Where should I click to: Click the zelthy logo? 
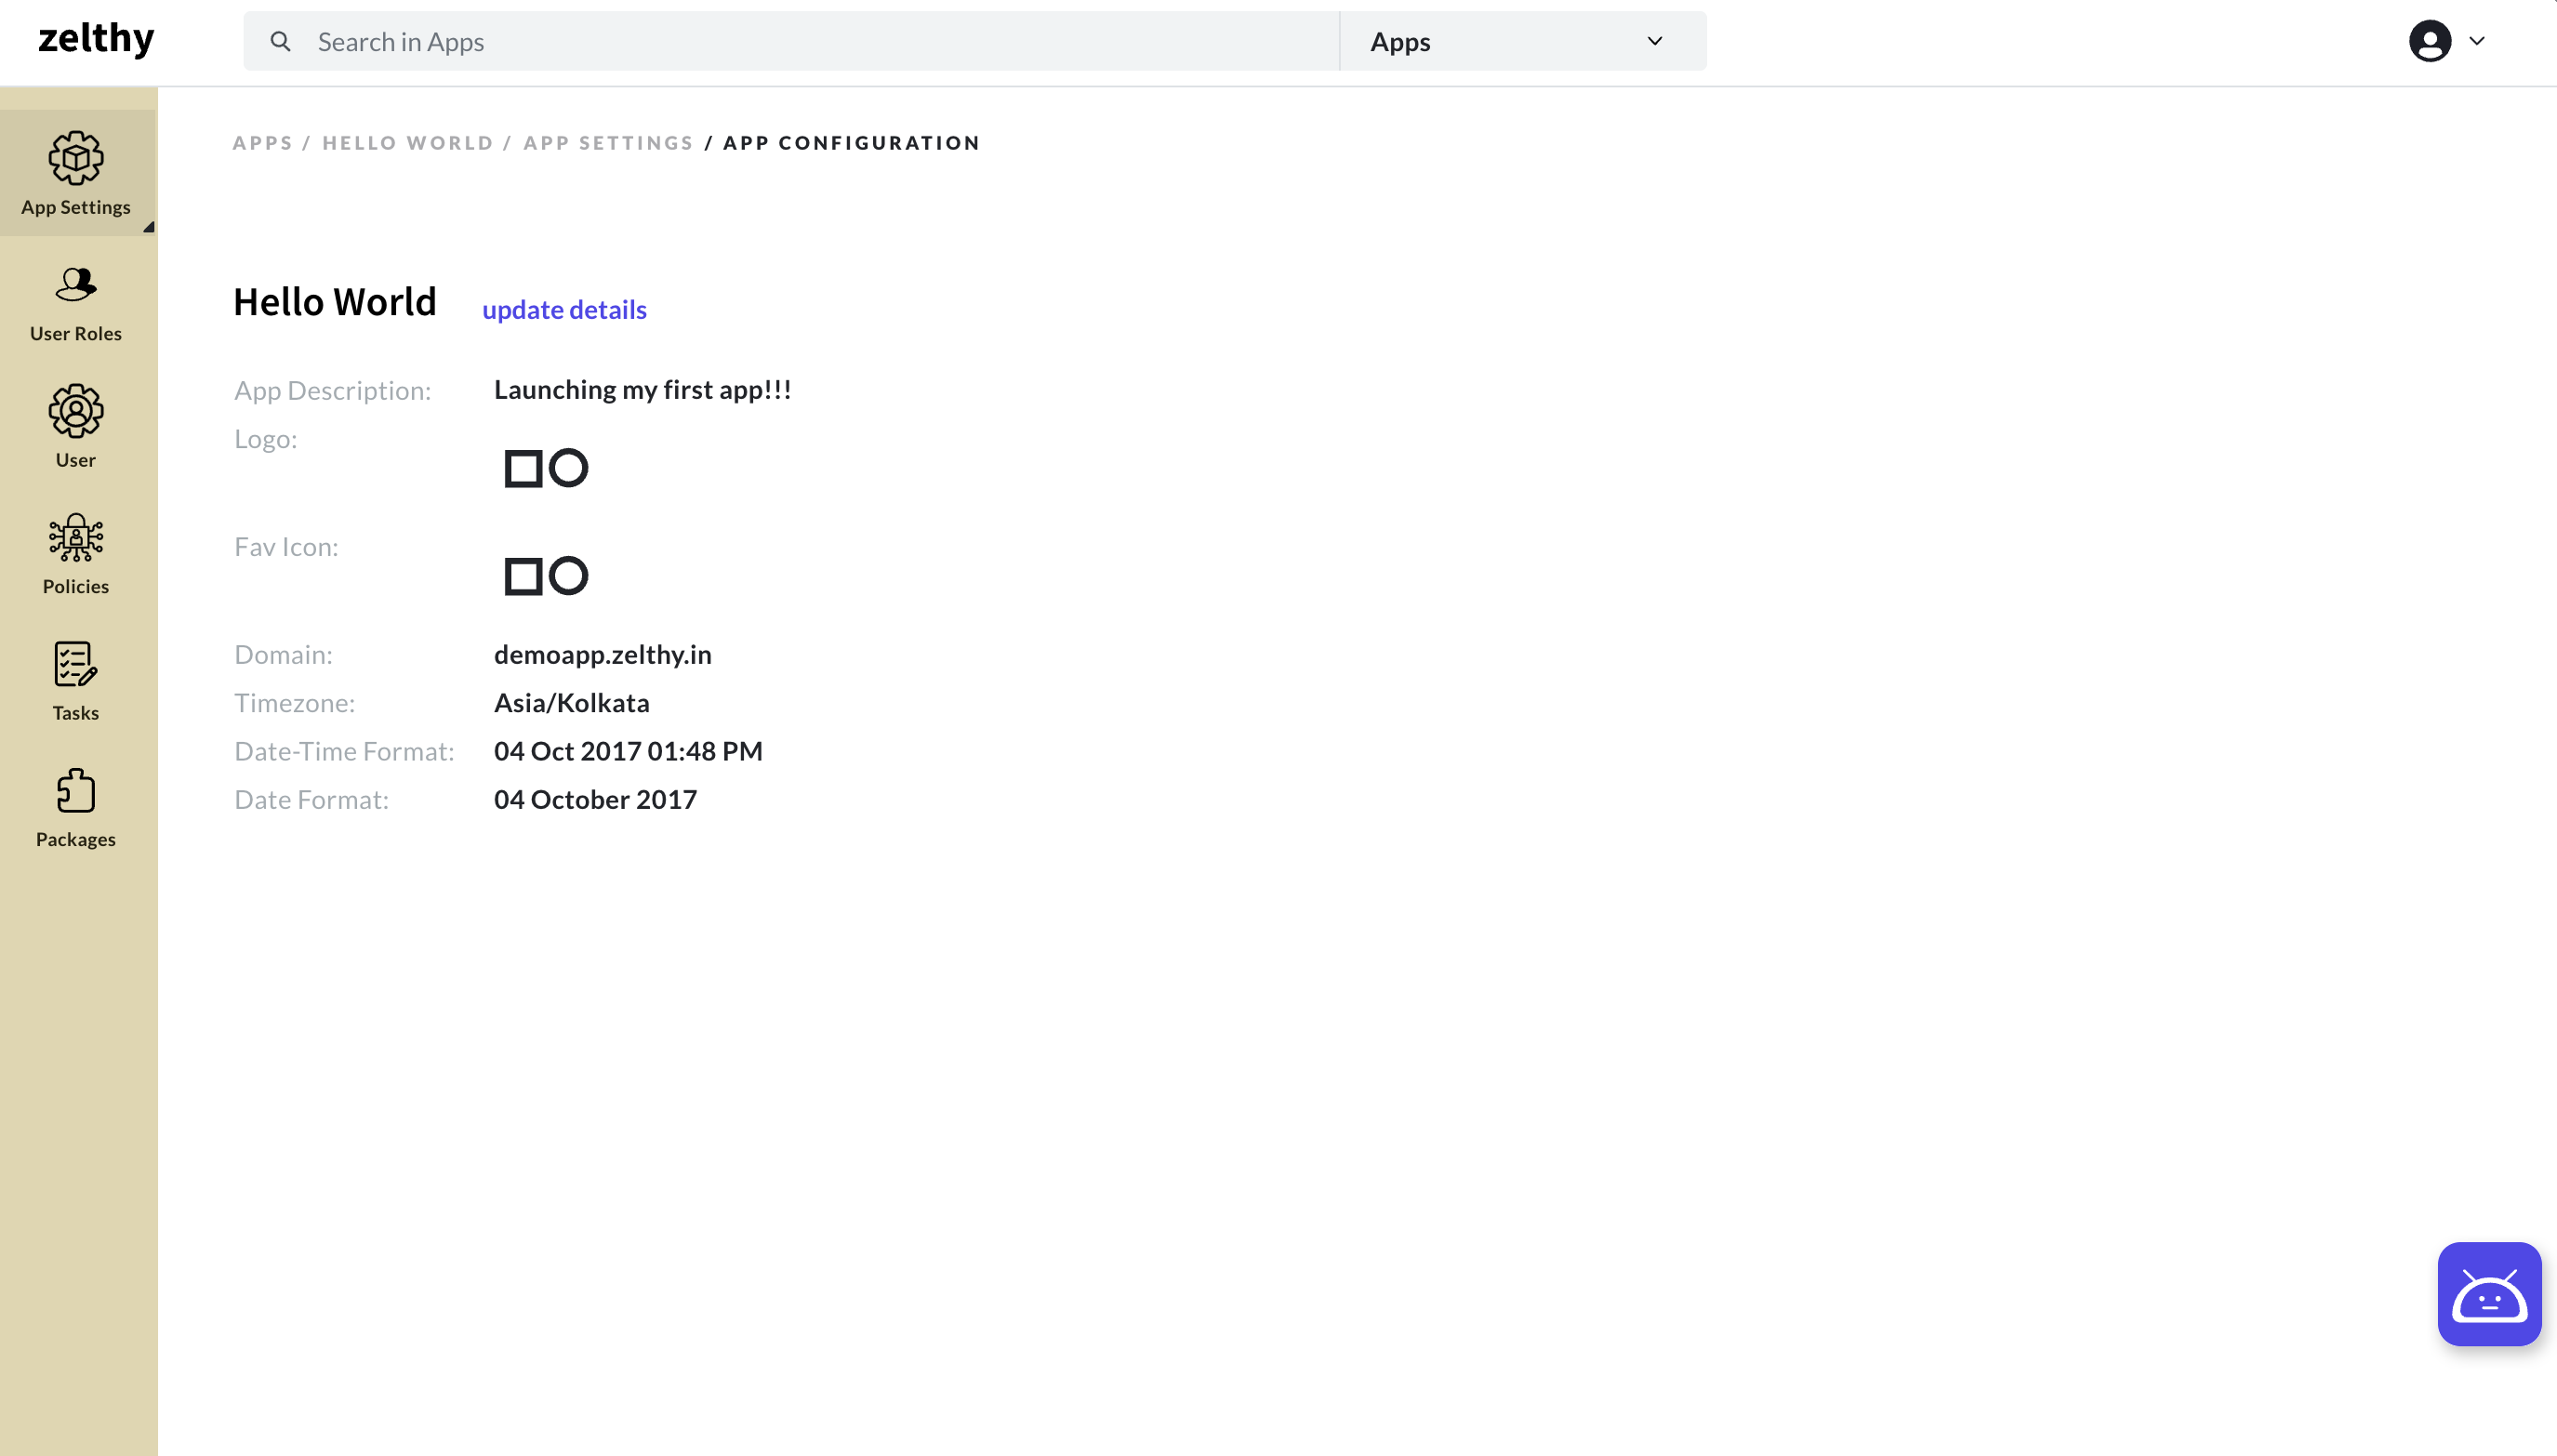tap(96, 39)
